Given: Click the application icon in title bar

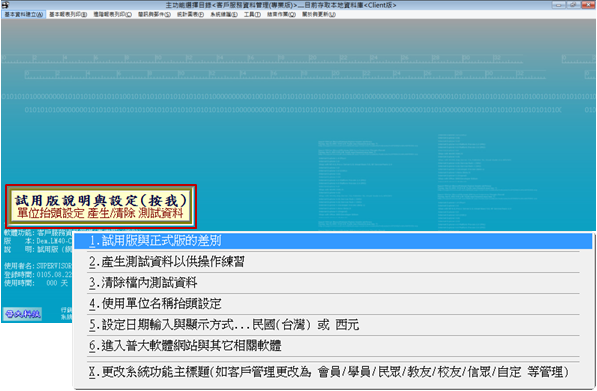Looking at the screenshot, I should click(5, 5).
